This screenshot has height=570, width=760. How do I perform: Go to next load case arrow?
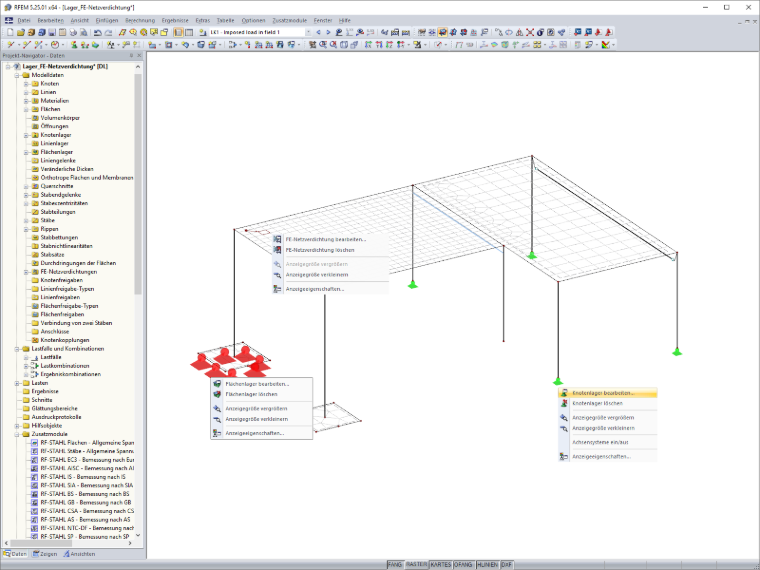click(328, 32)
